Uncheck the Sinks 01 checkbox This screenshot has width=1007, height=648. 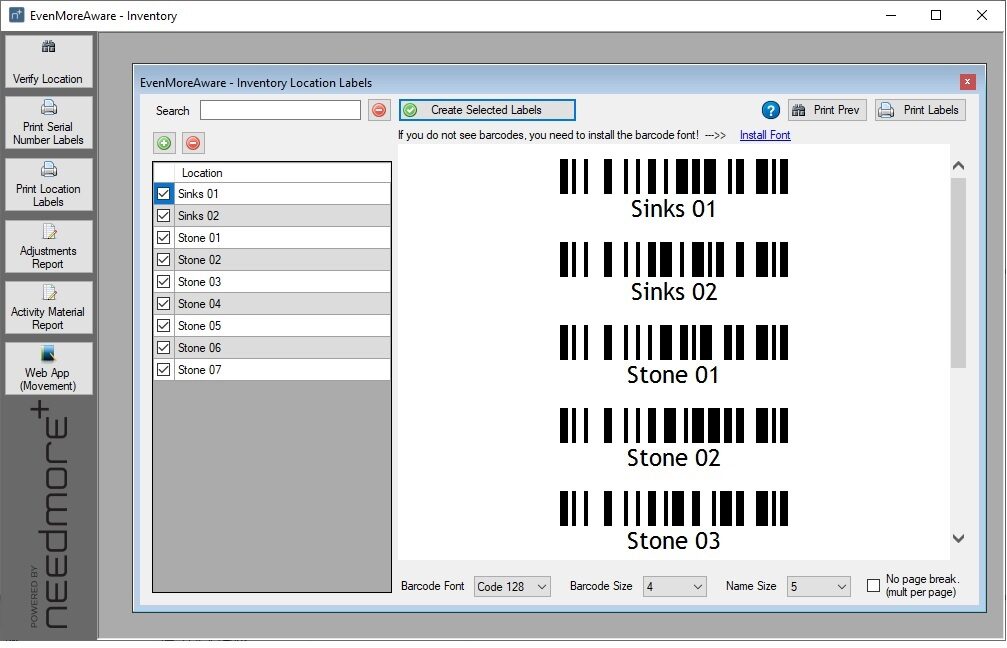[164, 194]
